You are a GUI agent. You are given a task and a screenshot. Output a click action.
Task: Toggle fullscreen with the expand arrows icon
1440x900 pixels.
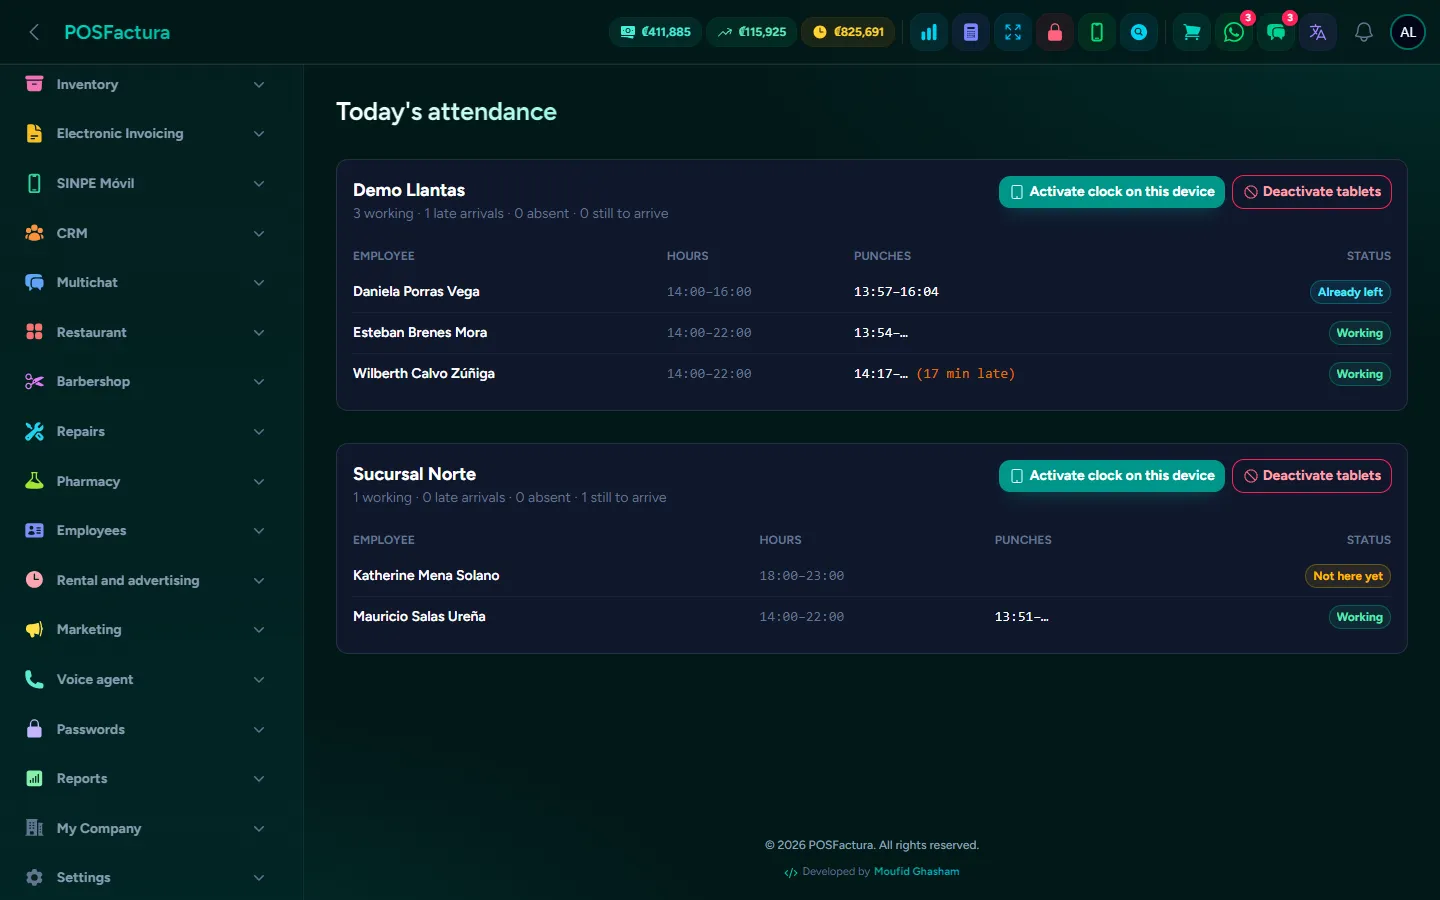click(1013, 32)
